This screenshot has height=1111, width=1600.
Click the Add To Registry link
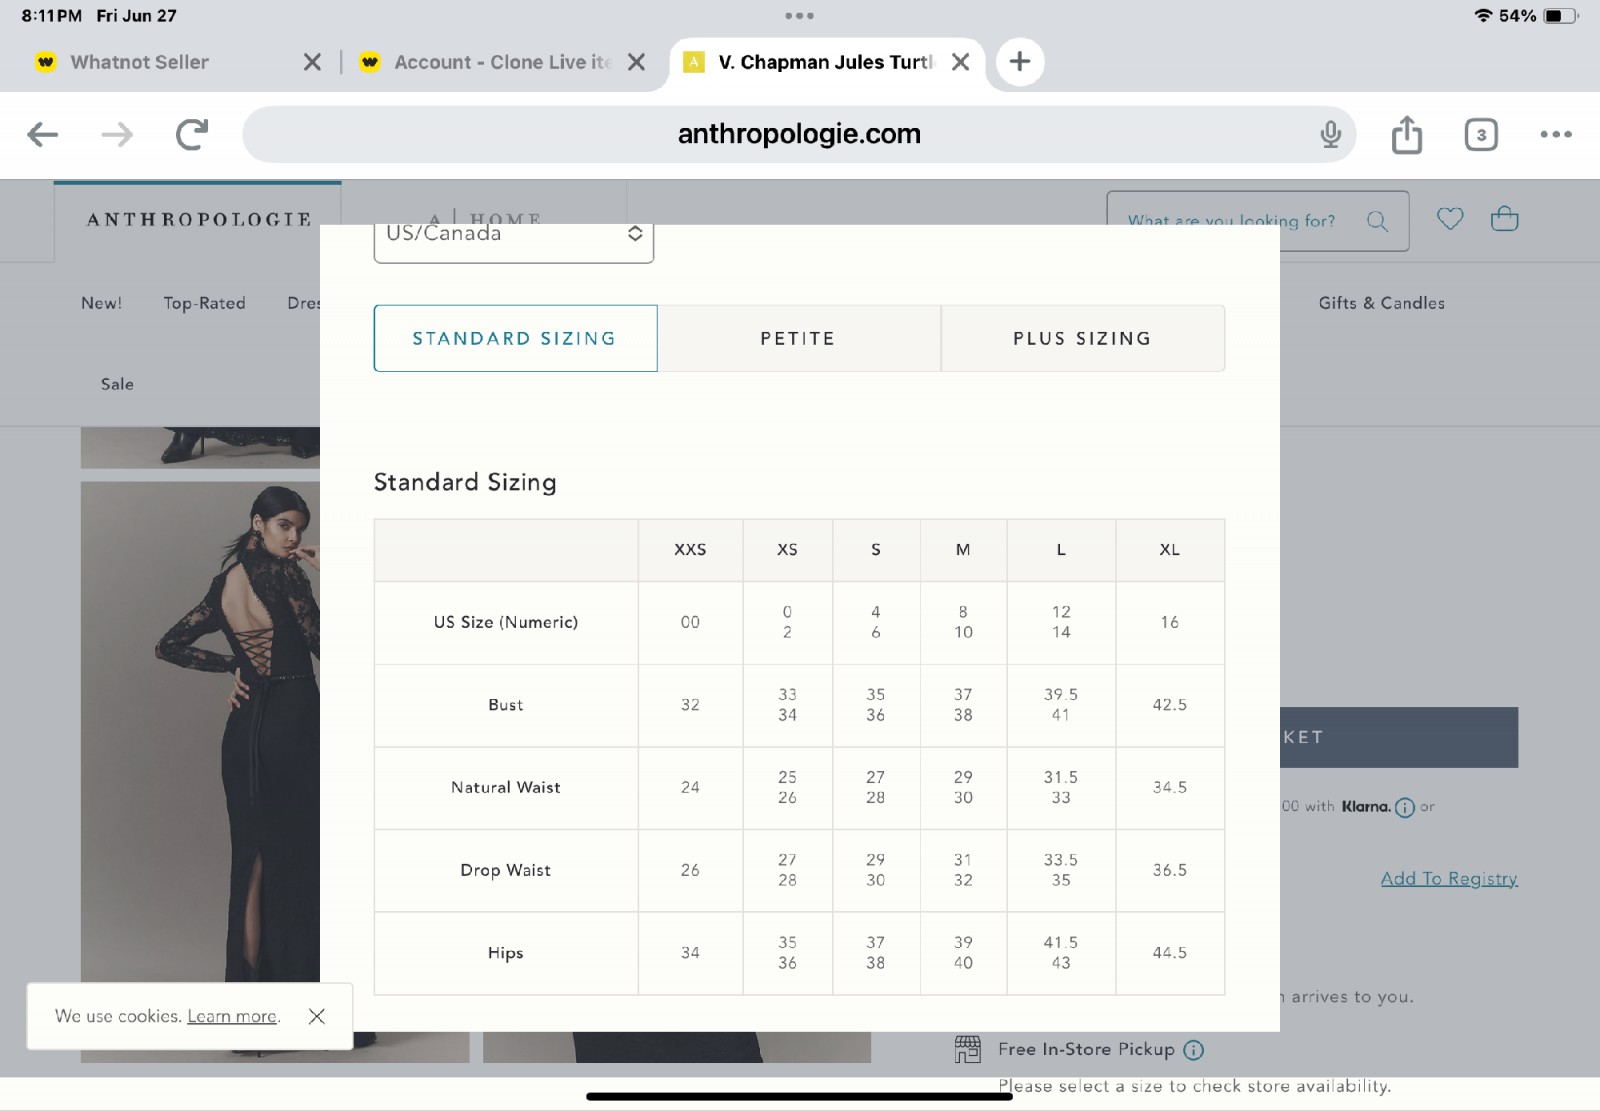[x=1449, y=878]
